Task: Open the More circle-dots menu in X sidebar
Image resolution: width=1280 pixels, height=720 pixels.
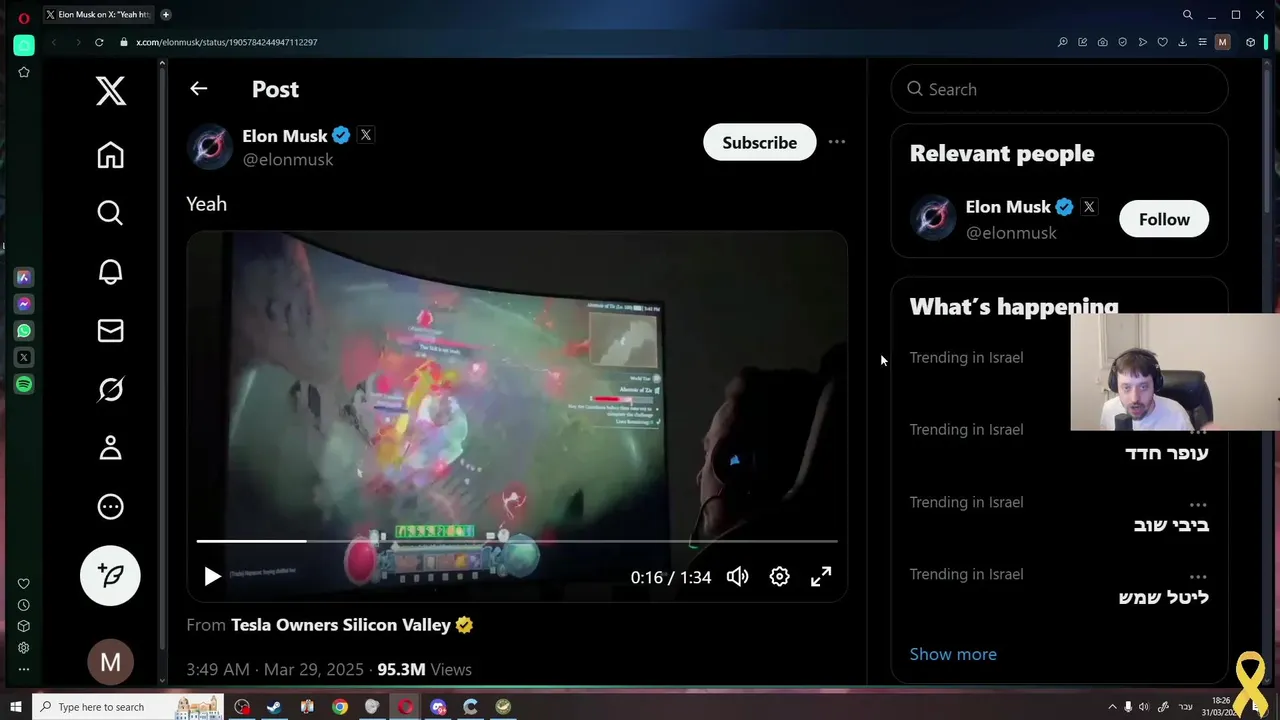Action: click(110, 507)
